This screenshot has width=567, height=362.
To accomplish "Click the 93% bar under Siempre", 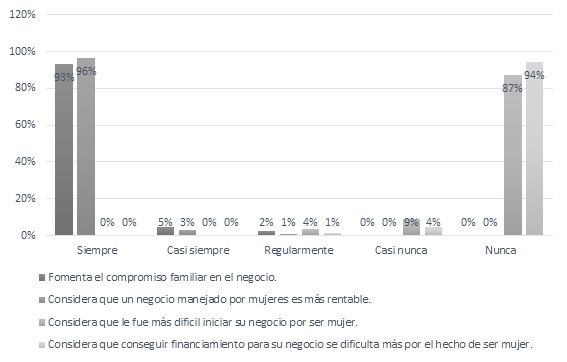I will 64,150.
